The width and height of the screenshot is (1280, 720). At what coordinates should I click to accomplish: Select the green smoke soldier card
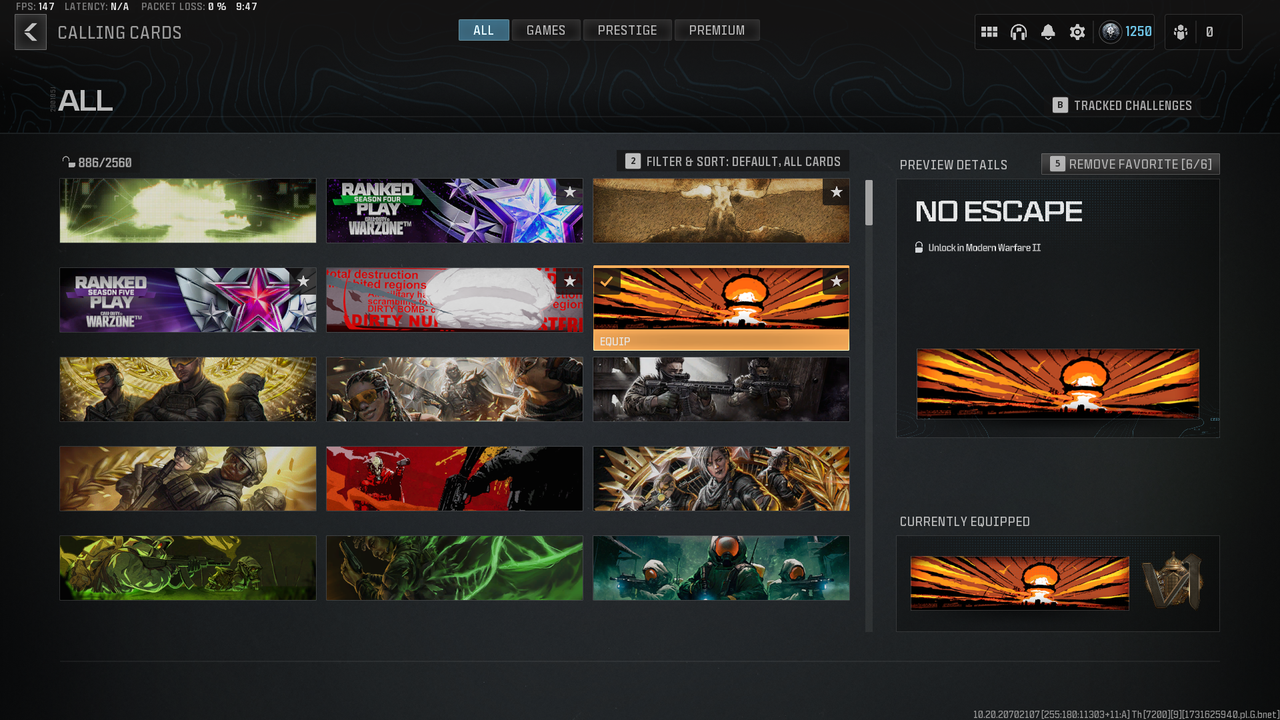point(454,567)
